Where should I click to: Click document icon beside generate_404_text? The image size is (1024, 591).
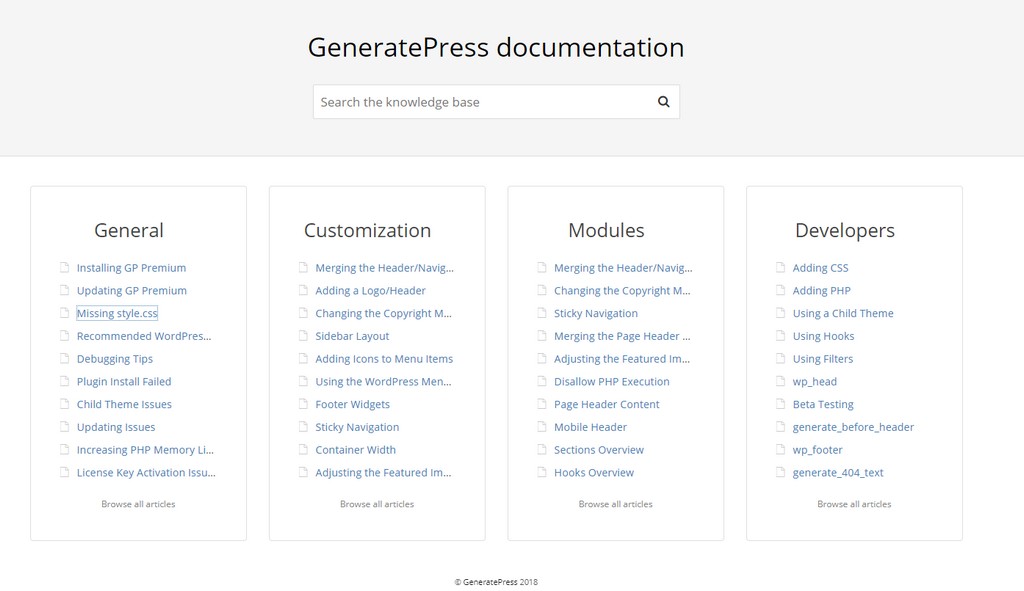pos(780,473)
